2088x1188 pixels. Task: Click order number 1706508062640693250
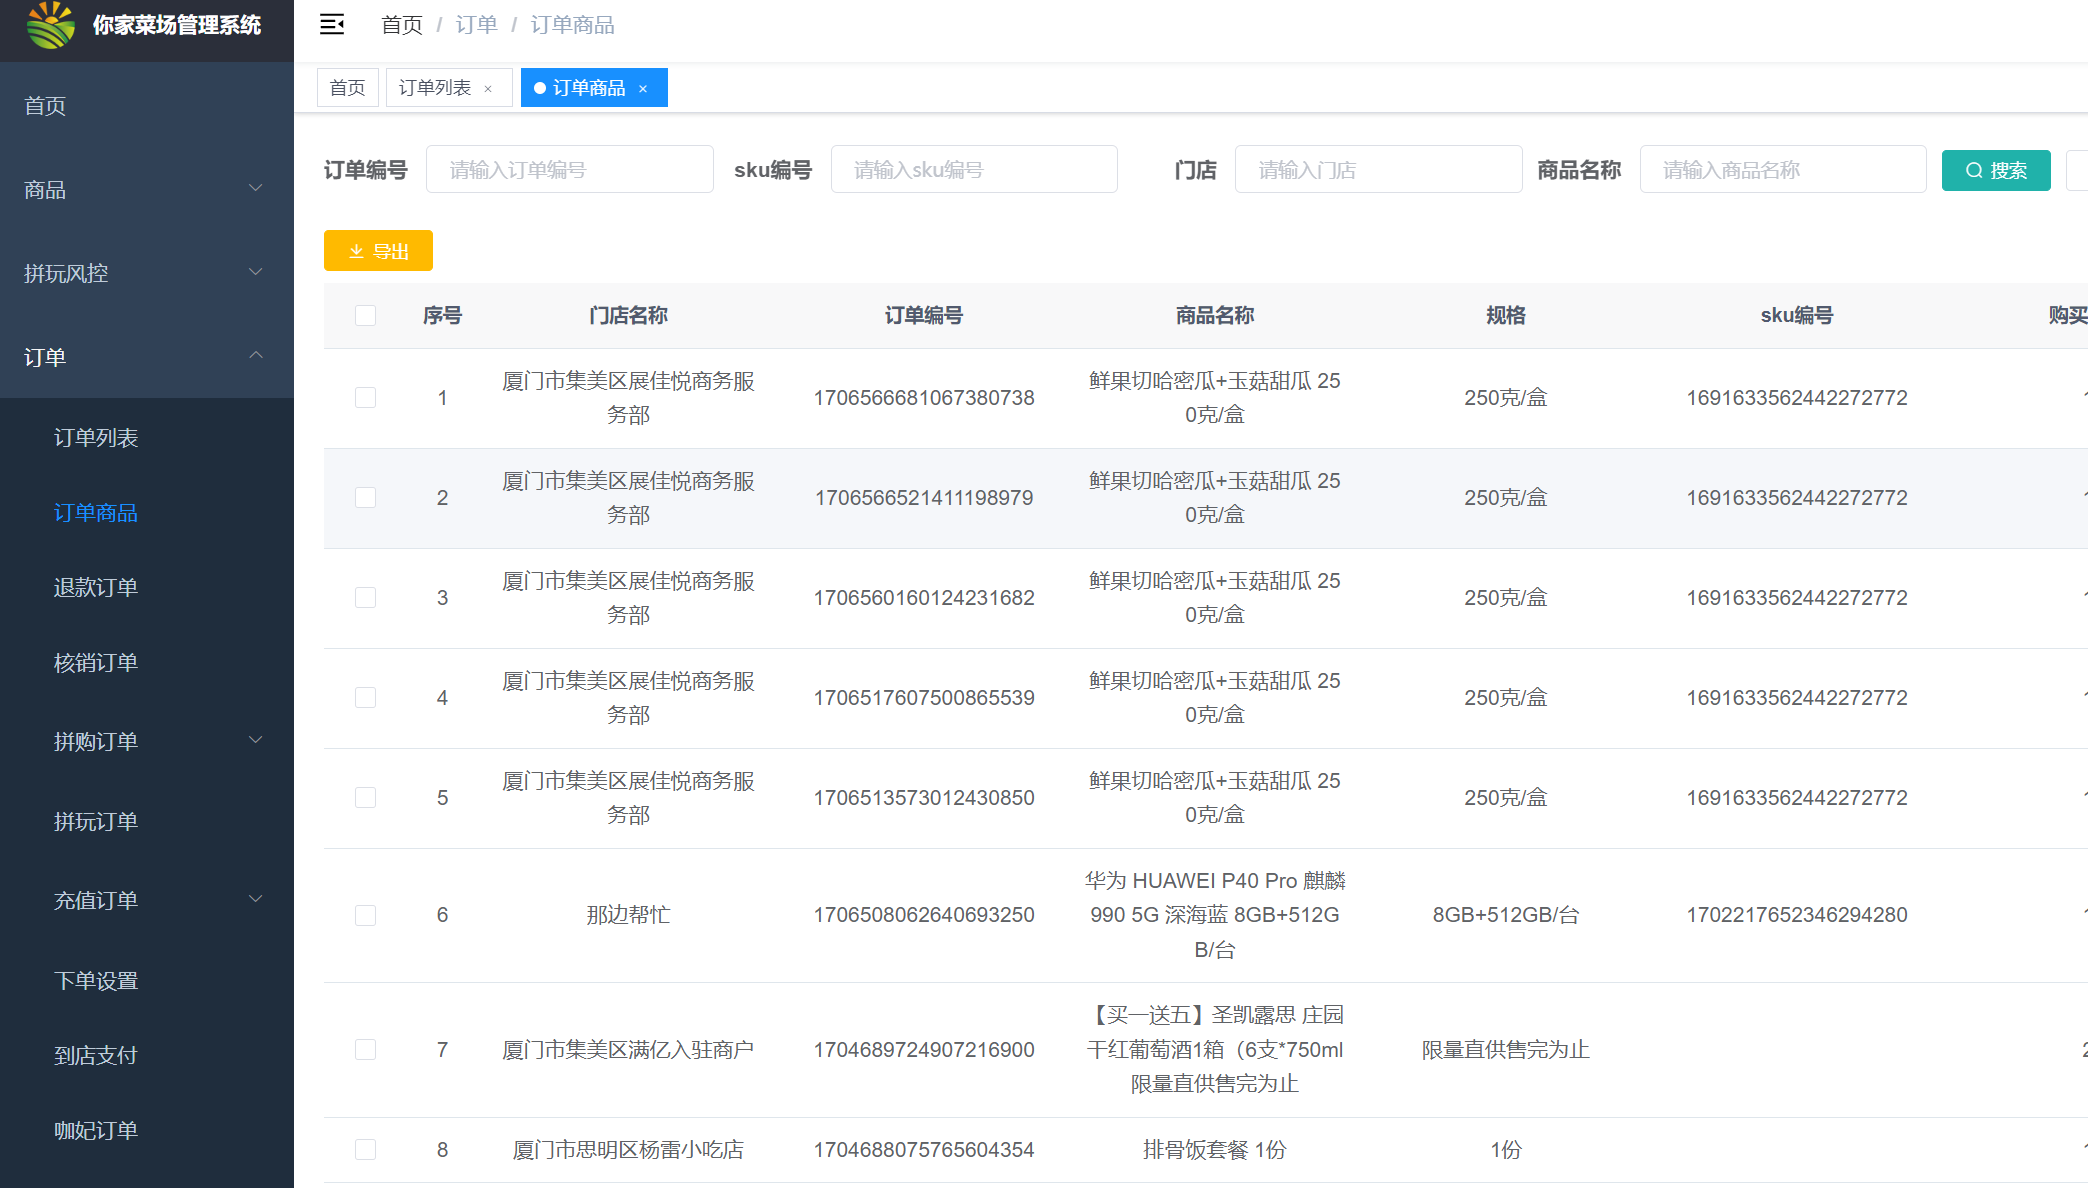[924, 915]
